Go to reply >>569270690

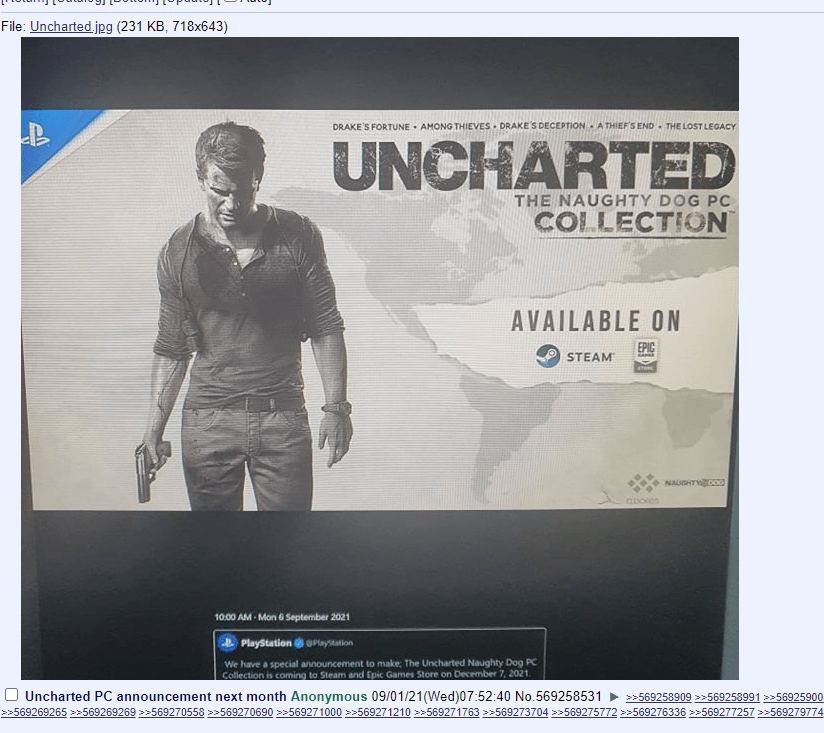(x=240, y=713)
